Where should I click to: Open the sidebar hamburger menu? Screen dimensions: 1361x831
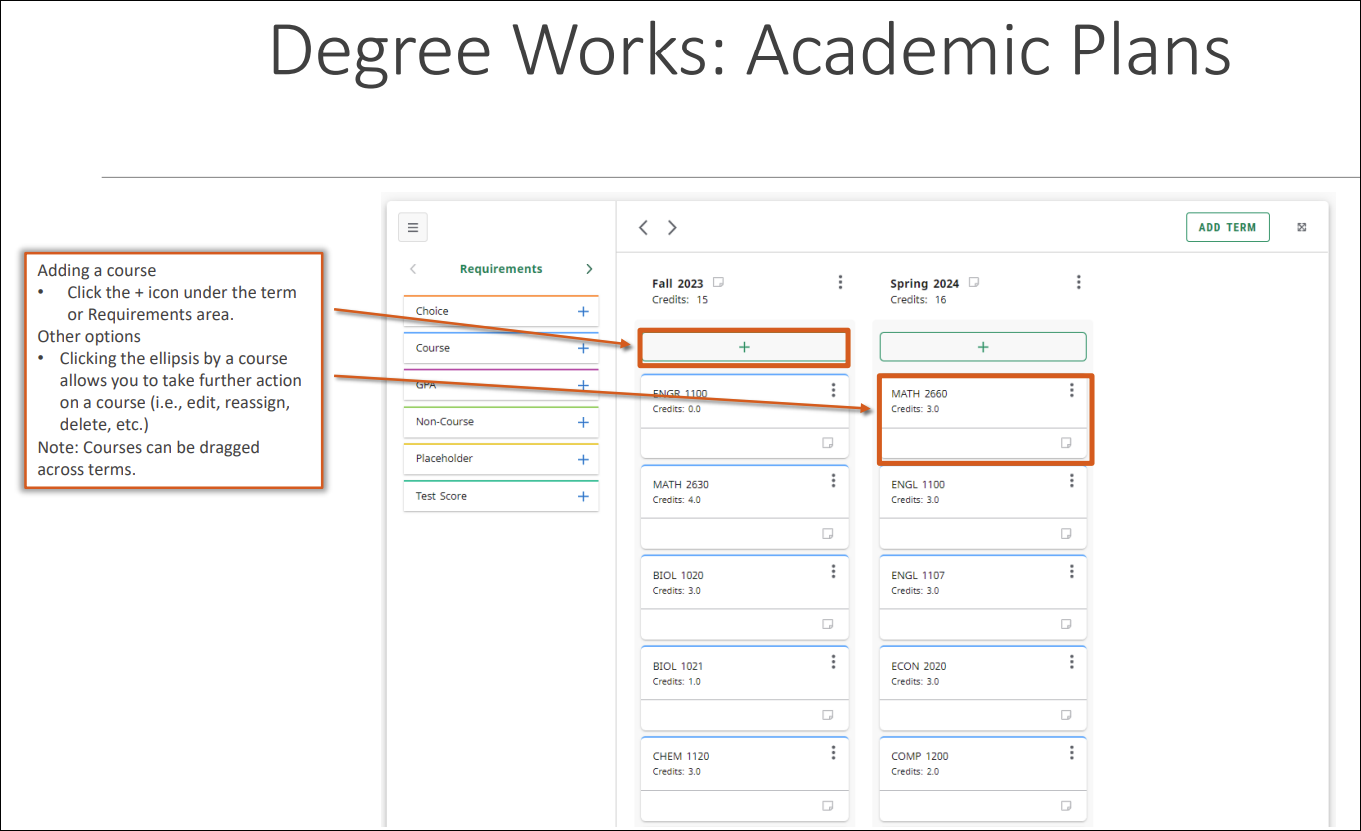[413, 227]
